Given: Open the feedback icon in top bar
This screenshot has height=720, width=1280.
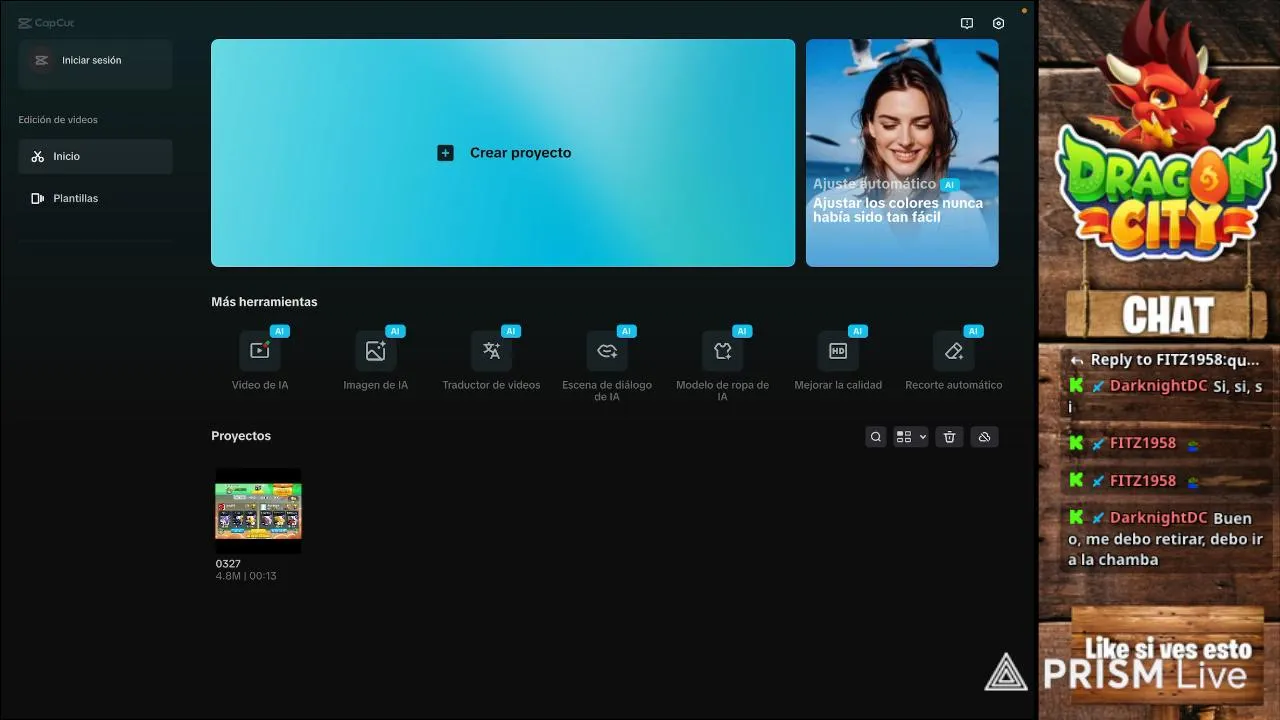Looking at the screenshot, I should pyautogui.click(x=967, y=23).
